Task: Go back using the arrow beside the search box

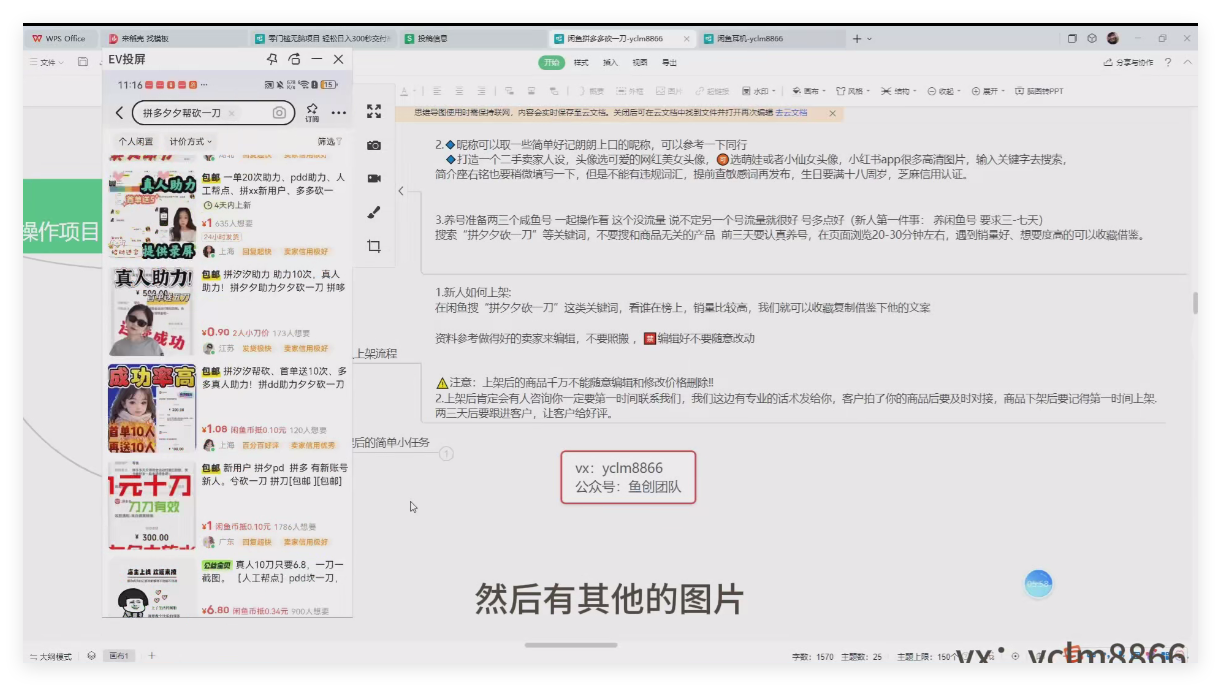Action: [119, 113]
